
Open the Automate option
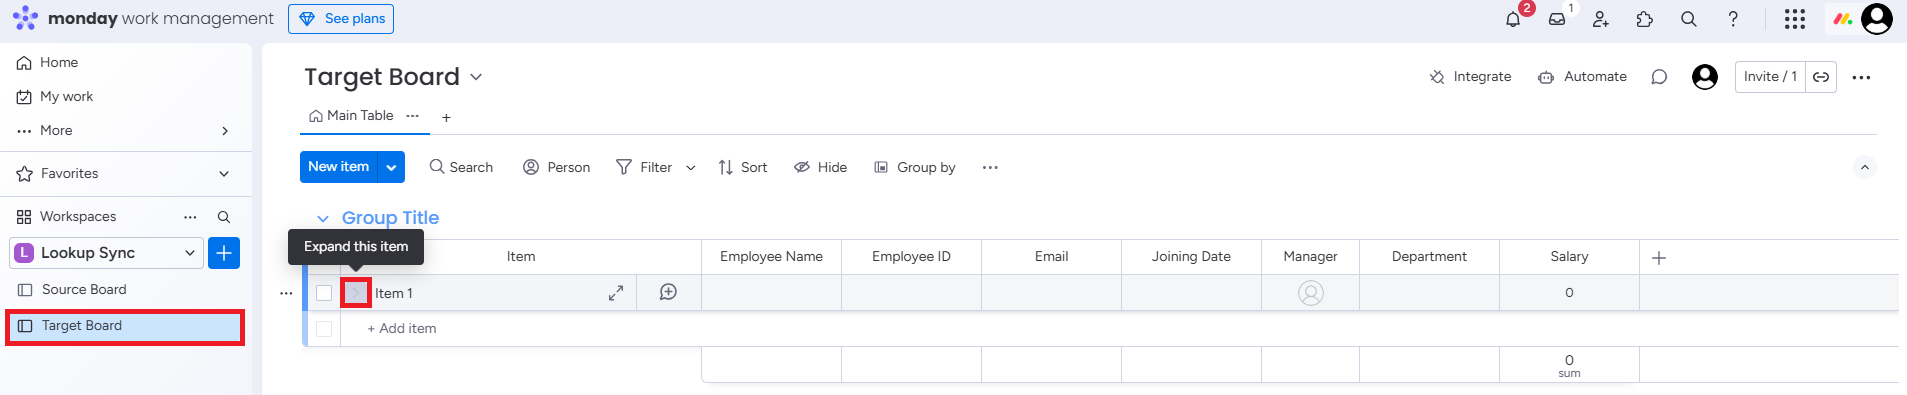tap(1582, 77)
